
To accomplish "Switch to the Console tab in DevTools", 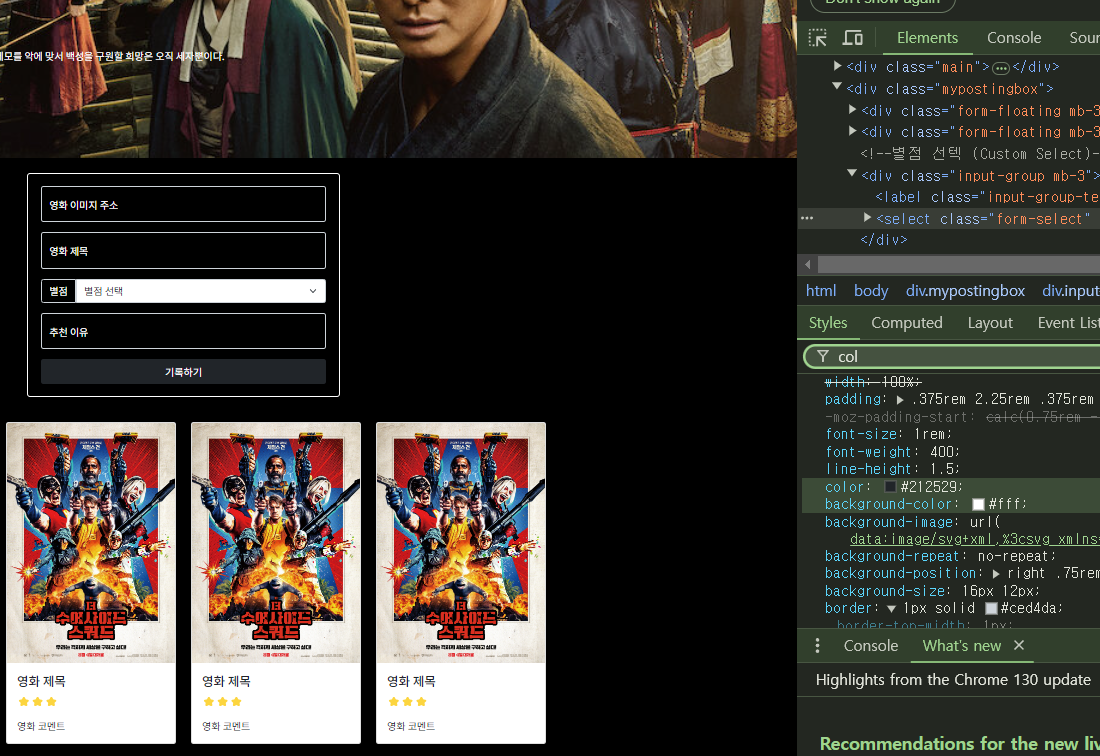I will (x=1014, y=38).
